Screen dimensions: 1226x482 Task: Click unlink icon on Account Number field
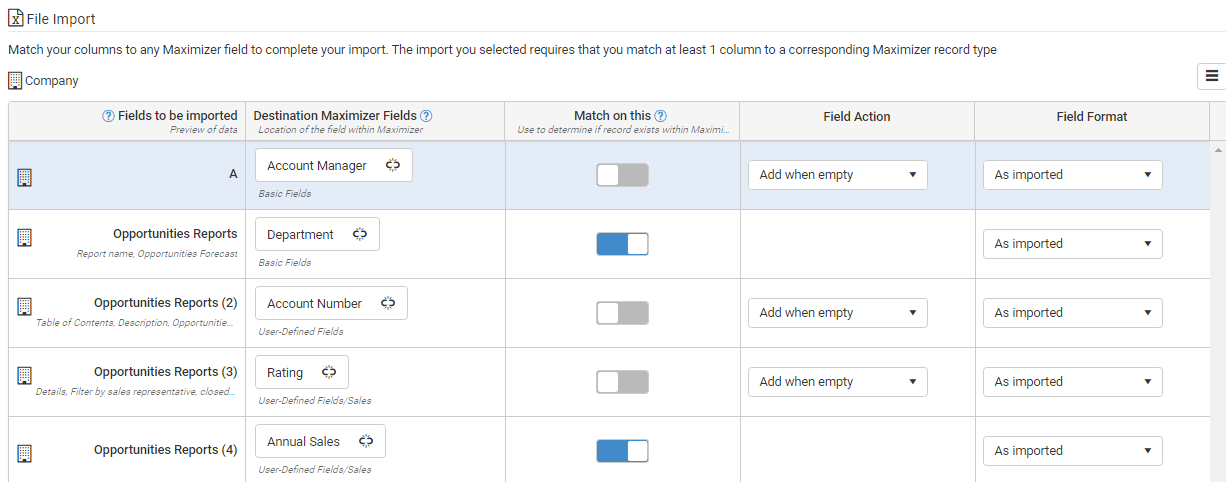click(388, 304)
